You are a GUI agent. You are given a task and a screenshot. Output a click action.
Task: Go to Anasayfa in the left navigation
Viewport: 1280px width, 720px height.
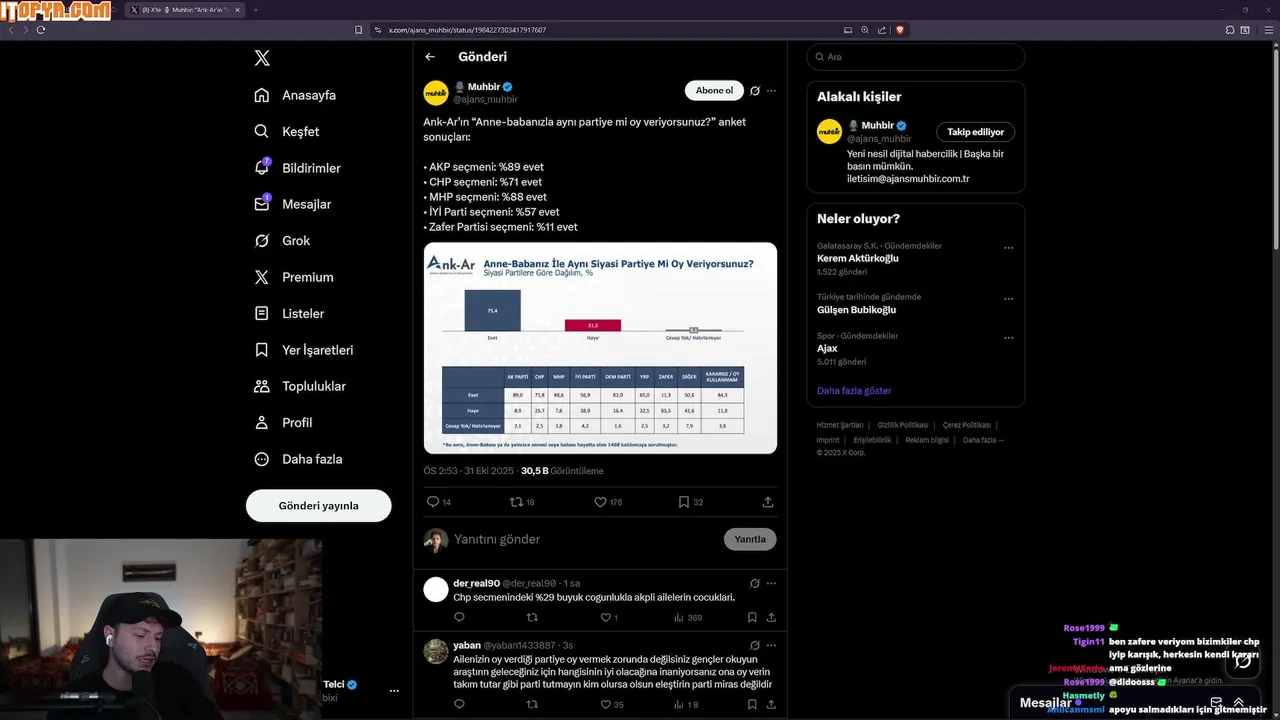(x=295, y=95)
